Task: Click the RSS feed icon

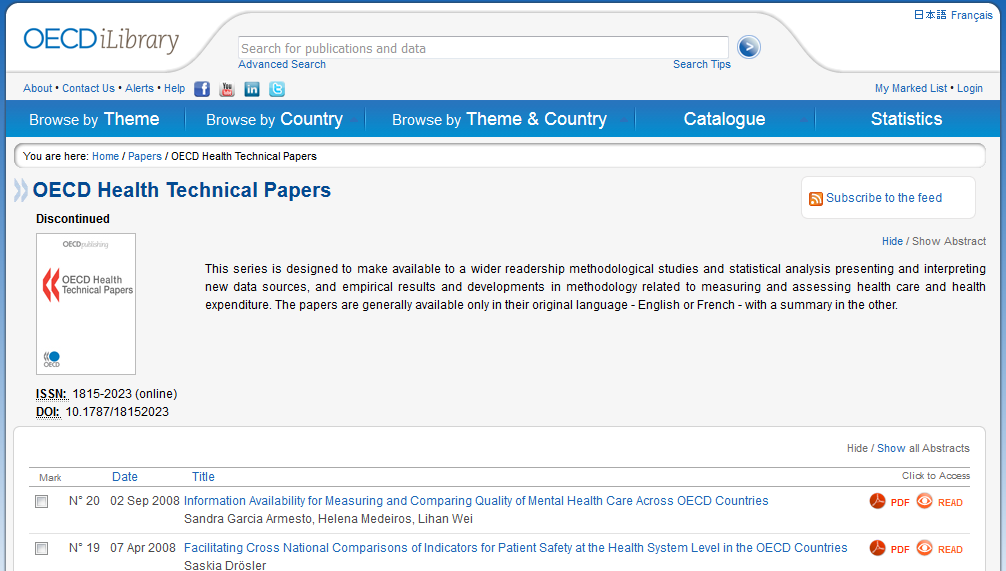Action: point(816,199)
